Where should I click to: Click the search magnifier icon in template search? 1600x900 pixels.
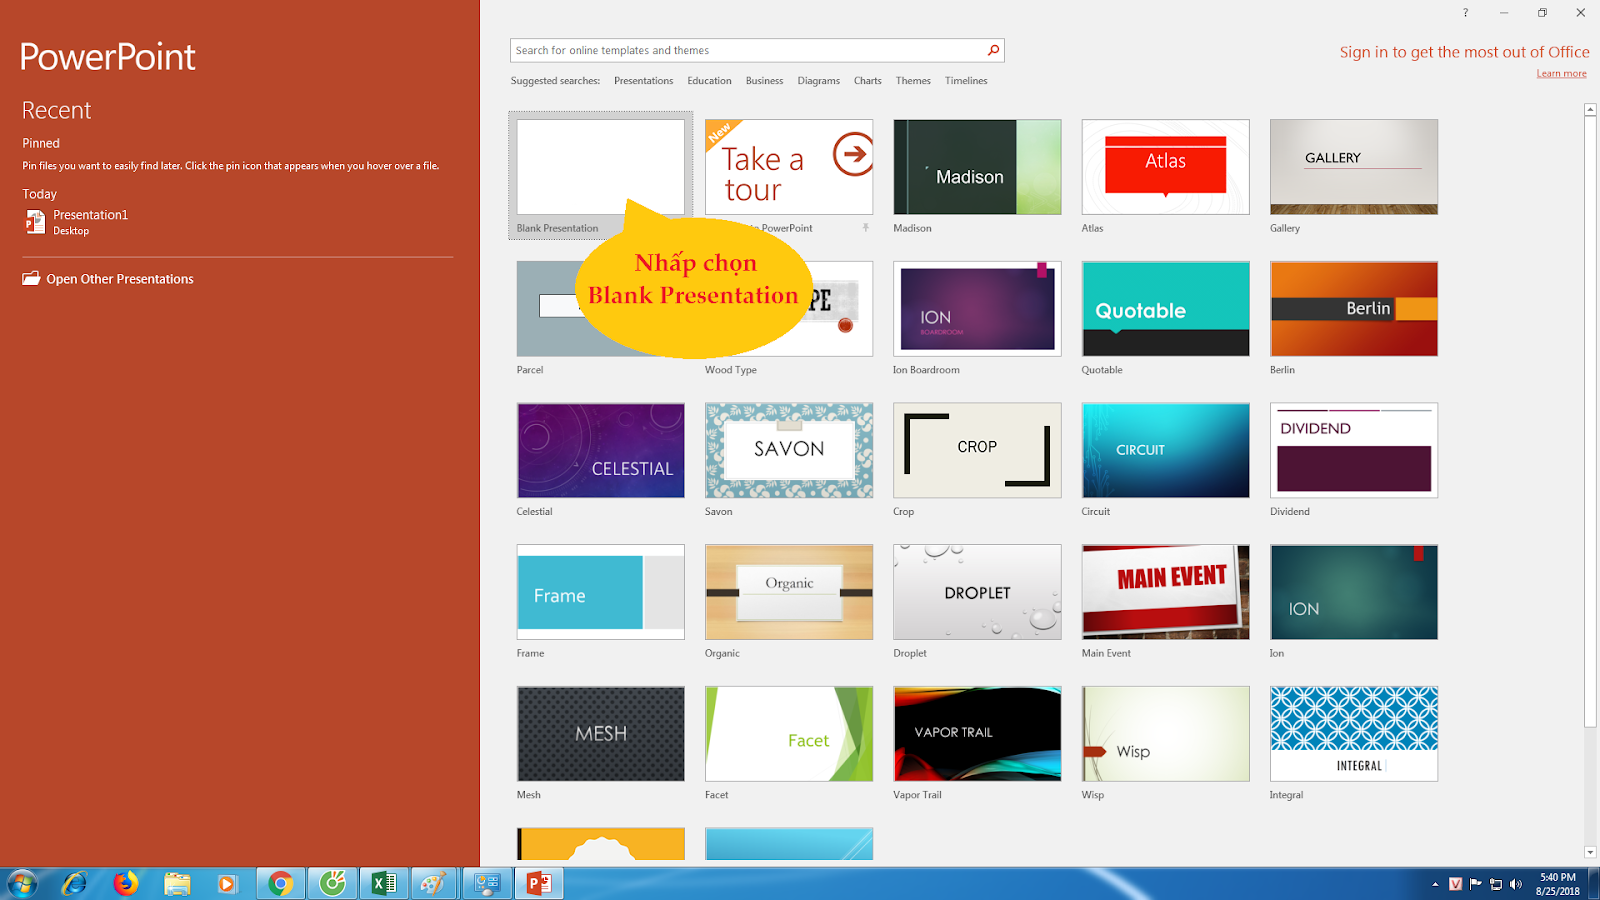click(x=993, y=50)
